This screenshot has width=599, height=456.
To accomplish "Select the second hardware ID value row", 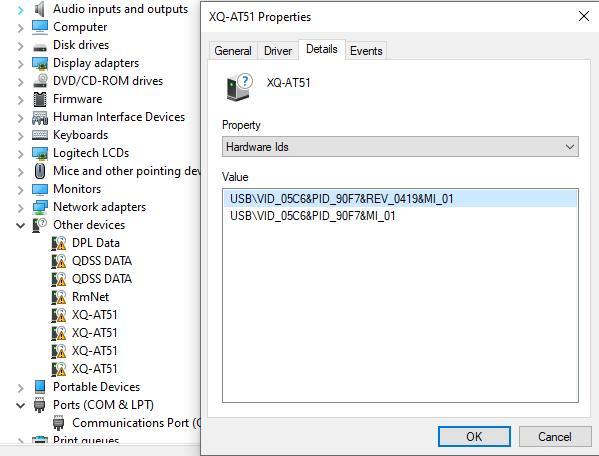I will [400, 216].
